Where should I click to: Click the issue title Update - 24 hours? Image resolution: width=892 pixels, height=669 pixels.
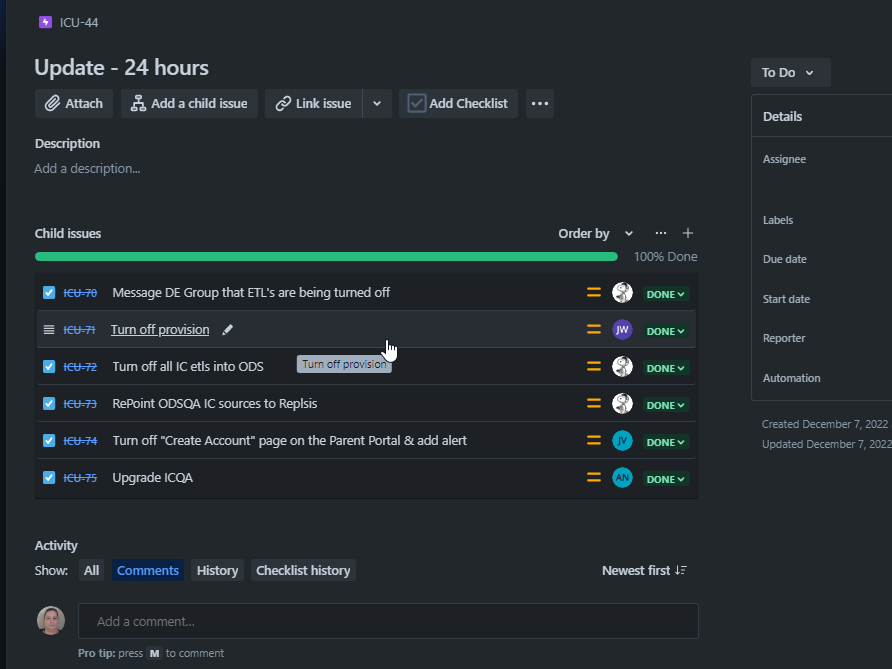click(x=121, y=68)
